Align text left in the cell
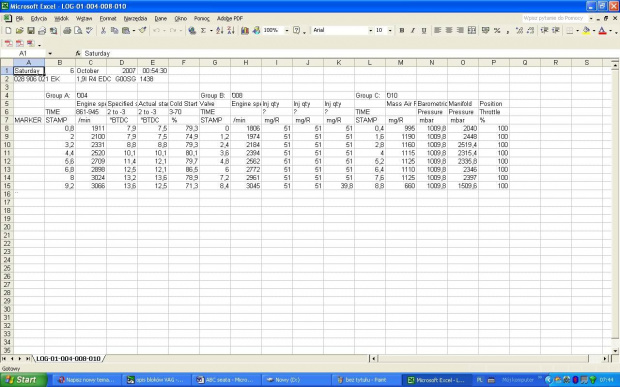This screenshot has width=620, height=387. tap(437, 30)
